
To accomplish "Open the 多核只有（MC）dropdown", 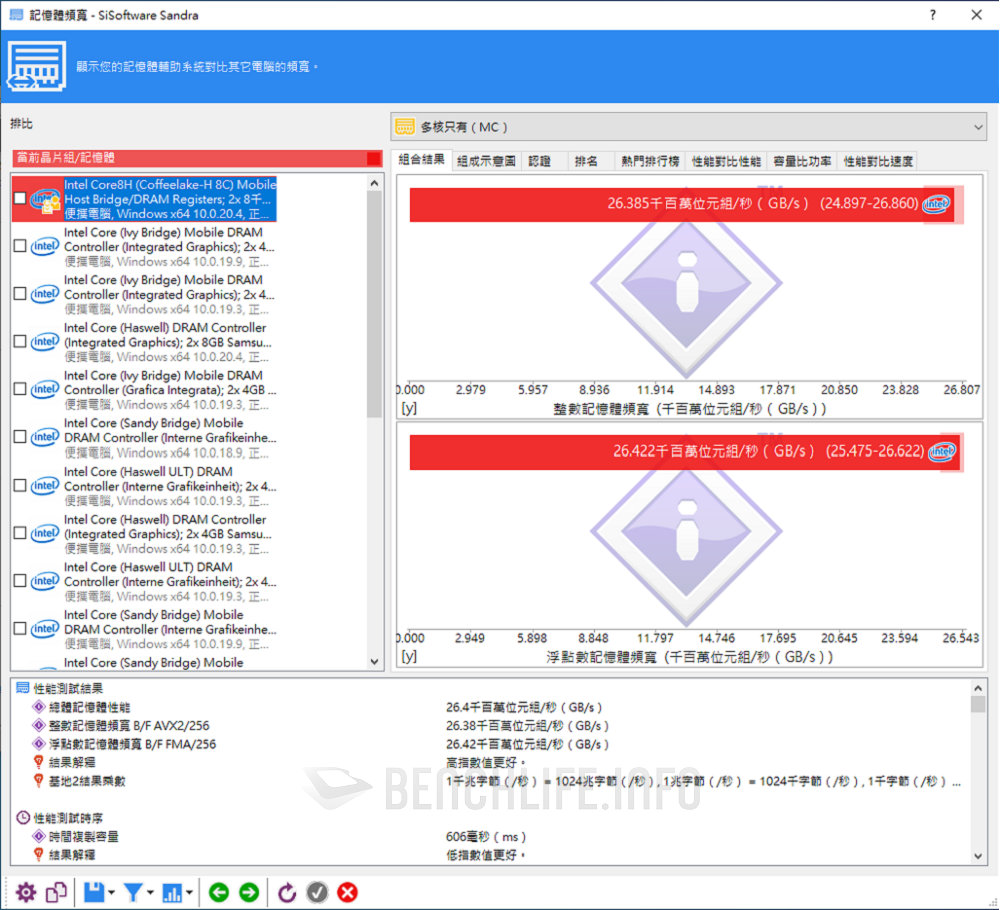I will click(688, 126).
